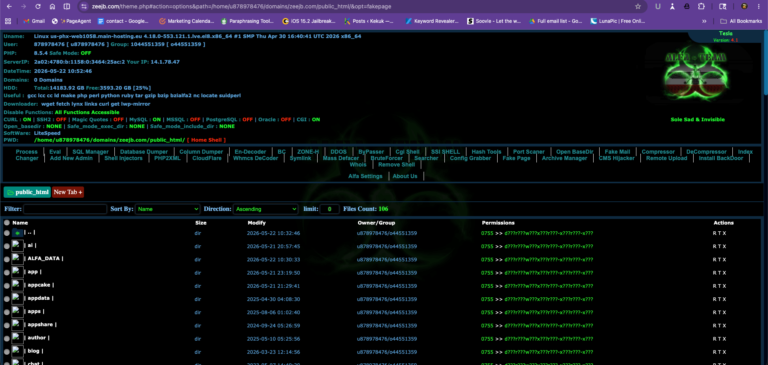
Task: Click the Modify column header
Action: pos(256,223)
